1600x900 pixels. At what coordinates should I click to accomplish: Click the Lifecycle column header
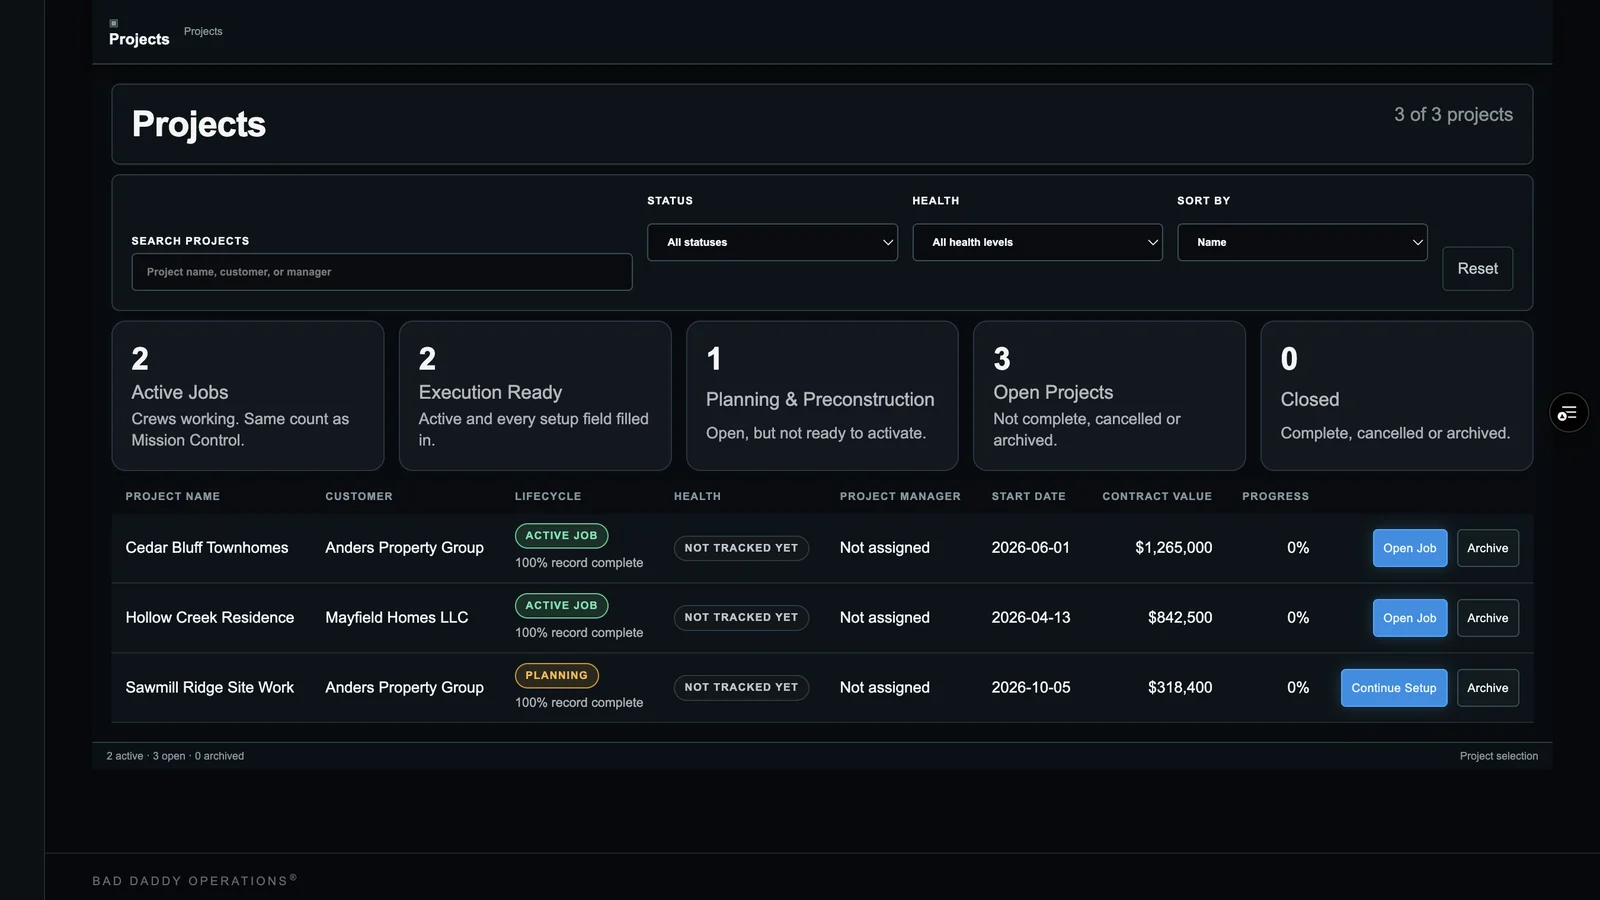[548, 496]
